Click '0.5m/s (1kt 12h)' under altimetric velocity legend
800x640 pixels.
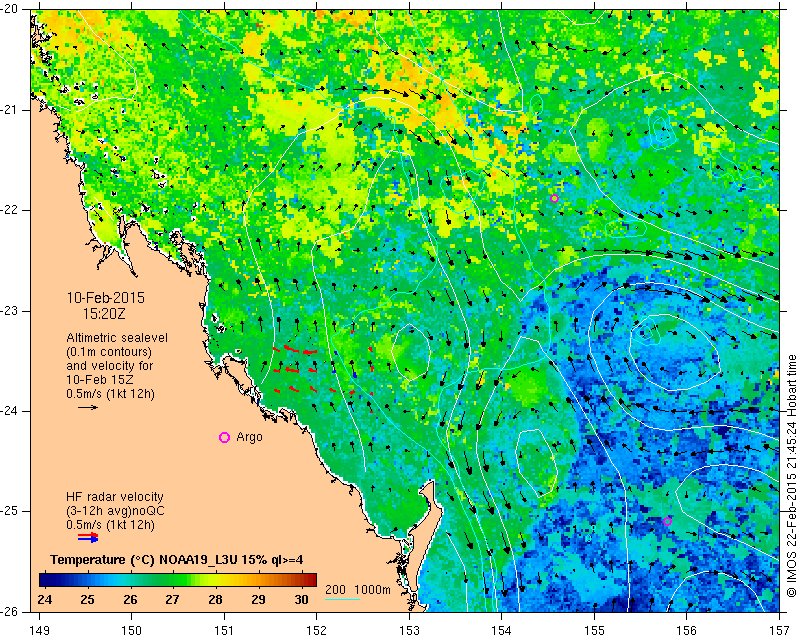pos(110,394)
